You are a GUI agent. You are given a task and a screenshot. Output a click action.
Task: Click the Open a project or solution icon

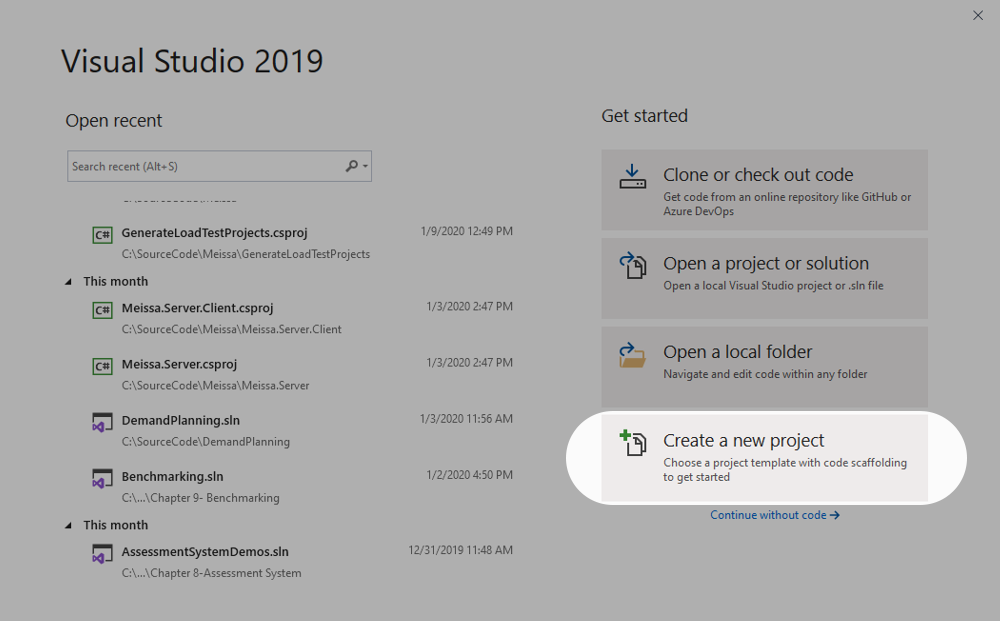(x=633, y=265)
